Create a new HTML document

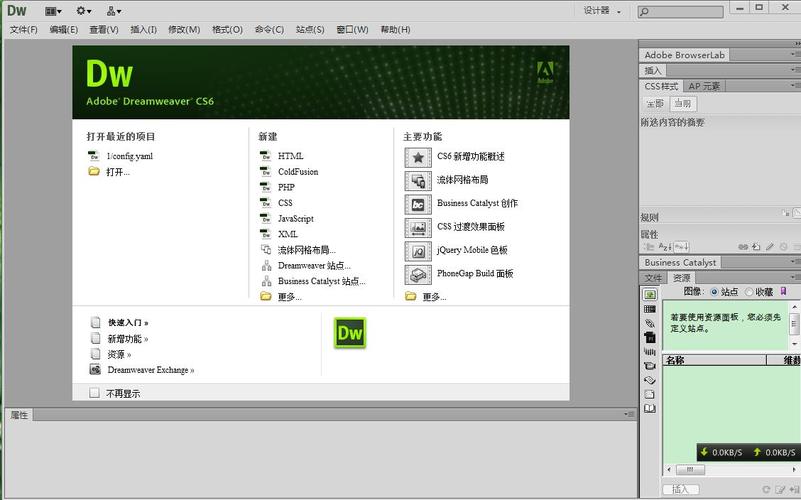tap(291, 156)
